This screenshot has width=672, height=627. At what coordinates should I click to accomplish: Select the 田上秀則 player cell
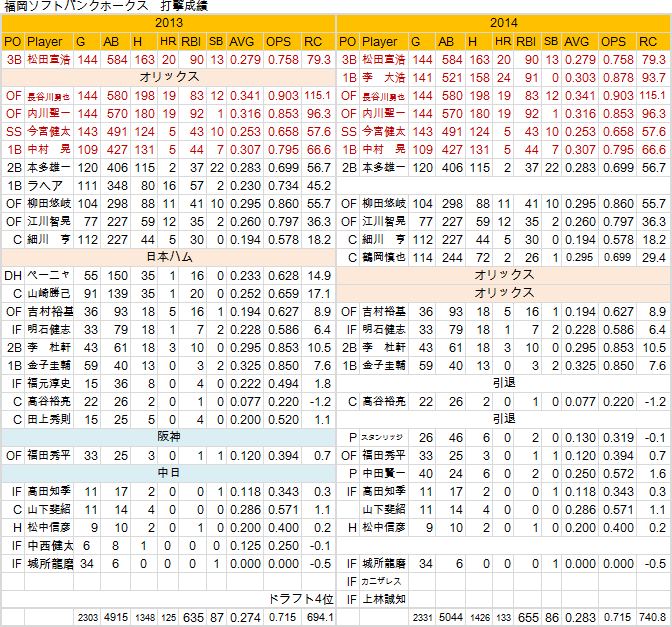[x=49, y=420]
